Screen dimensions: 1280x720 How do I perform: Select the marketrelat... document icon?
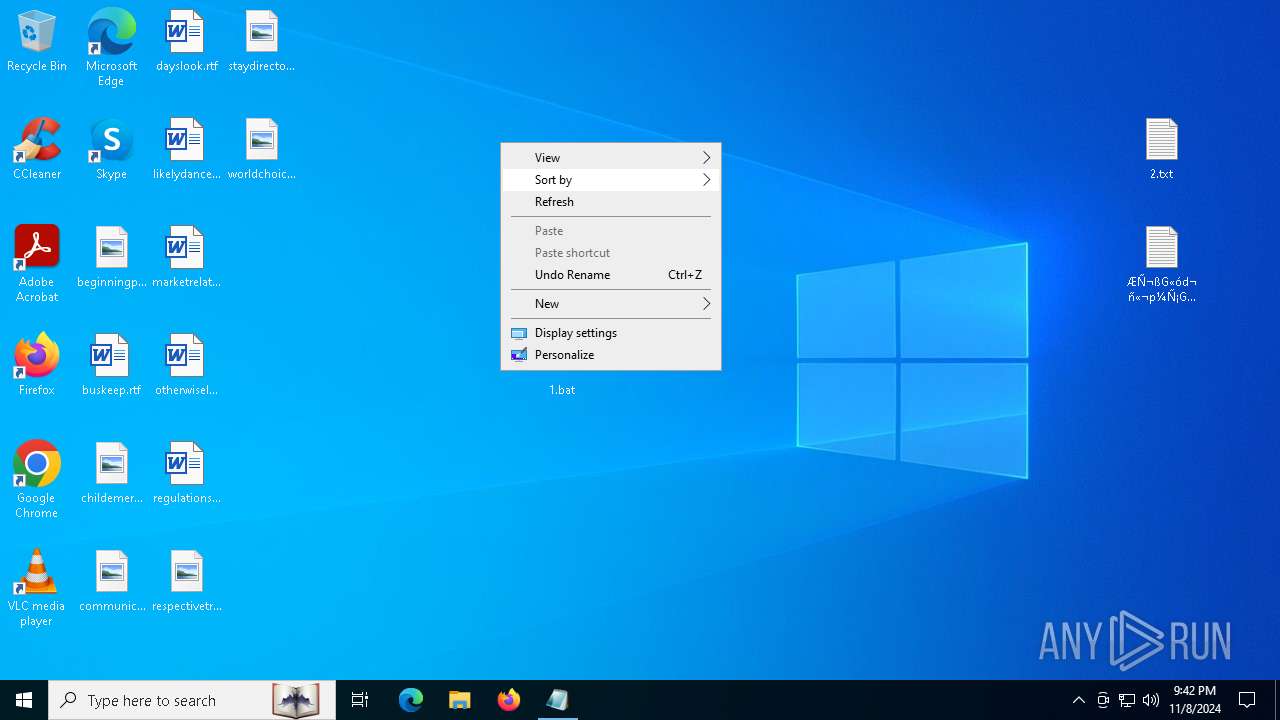coord(186,258)
